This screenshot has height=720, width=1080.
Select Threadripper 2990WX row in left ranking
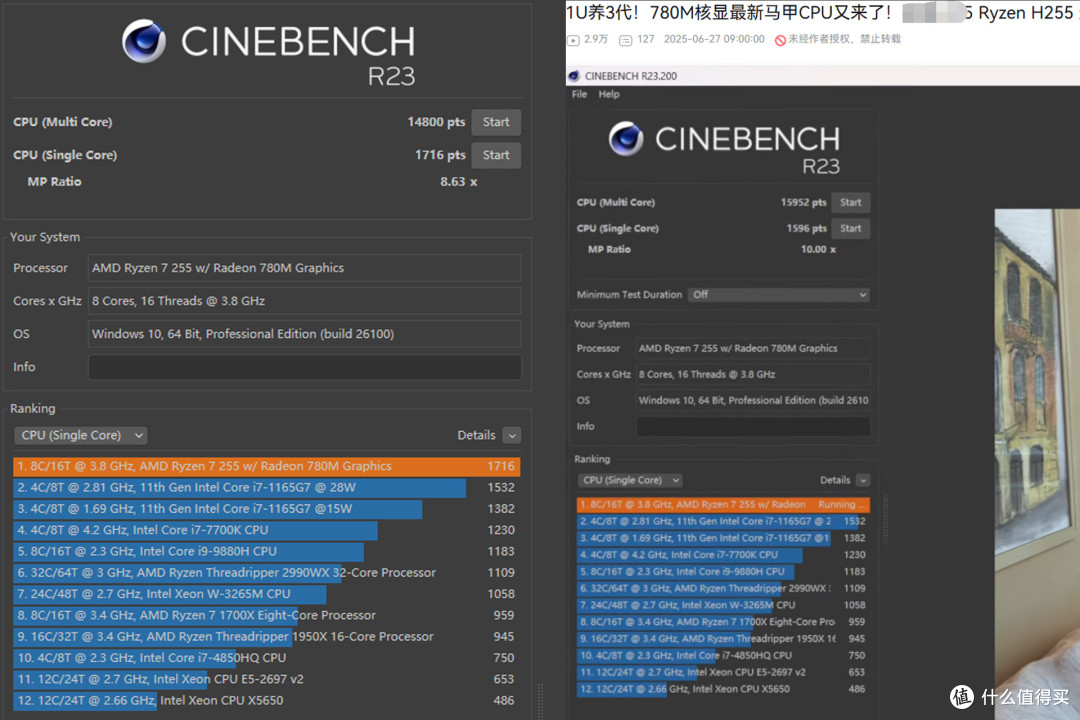pos(267,573)
